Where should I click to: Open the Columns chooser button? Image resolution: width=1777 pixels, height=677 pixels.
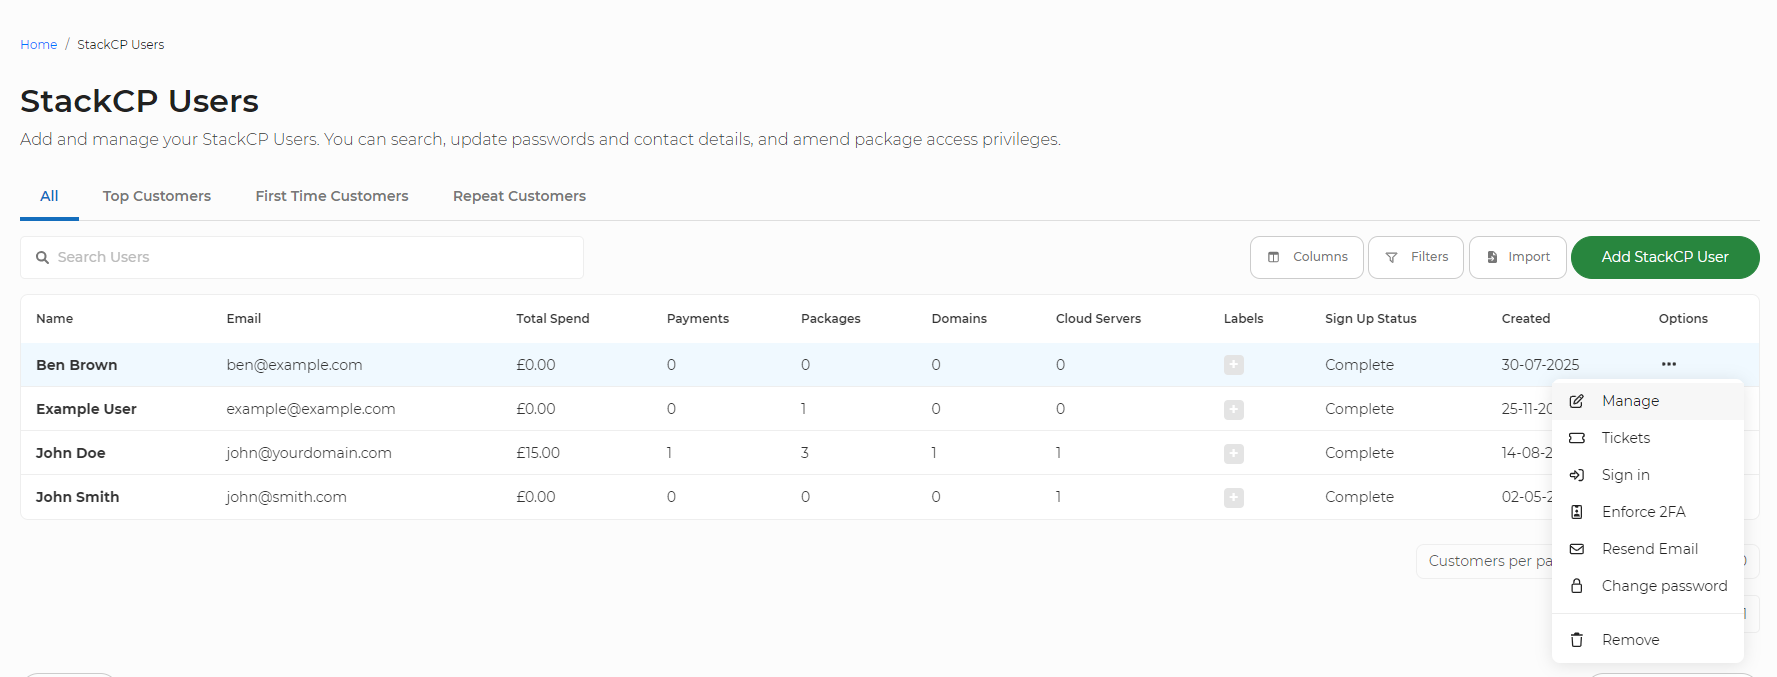[1307, 257]
